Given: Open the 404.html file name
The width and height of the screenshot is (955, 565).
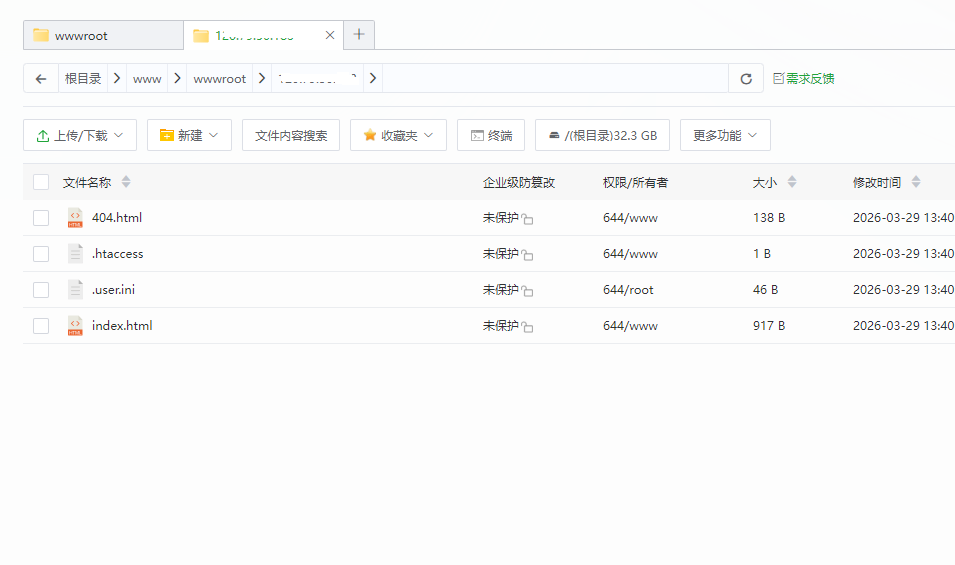Looking at the screenshot, I should 117,218.
